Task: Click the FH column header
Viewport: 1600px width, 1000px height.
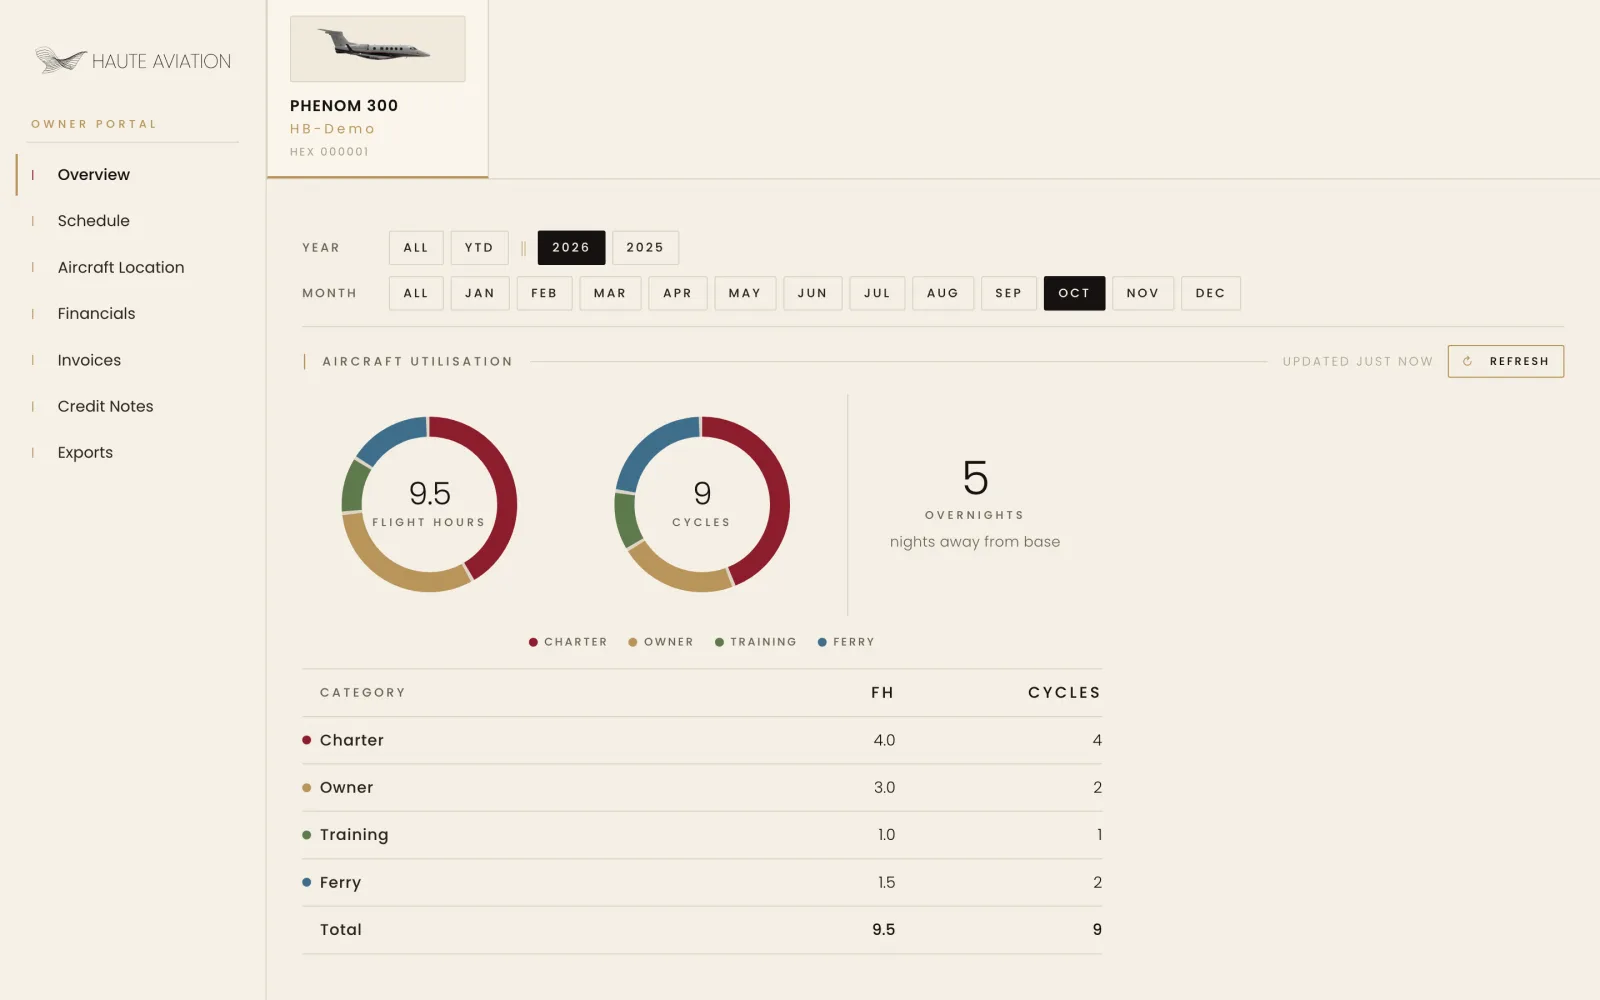Action: [883, 693]
